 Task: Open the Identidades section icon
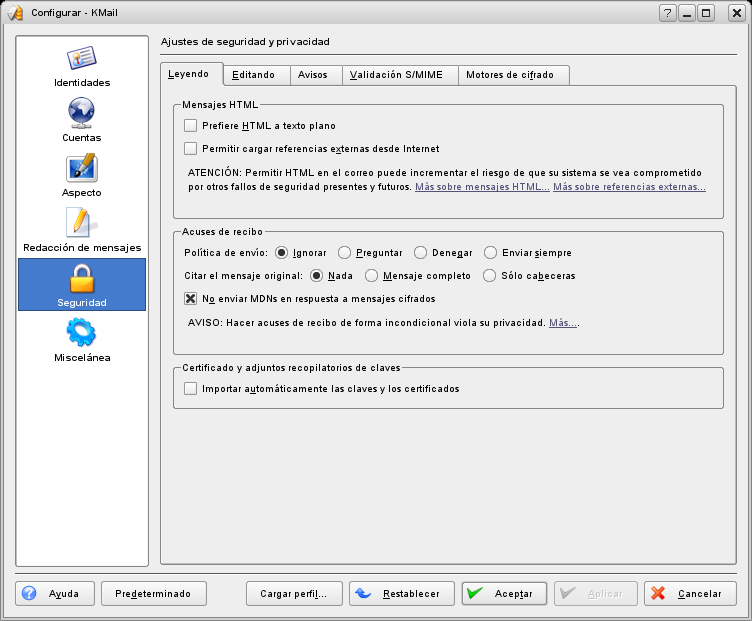(x=81, y=58)
